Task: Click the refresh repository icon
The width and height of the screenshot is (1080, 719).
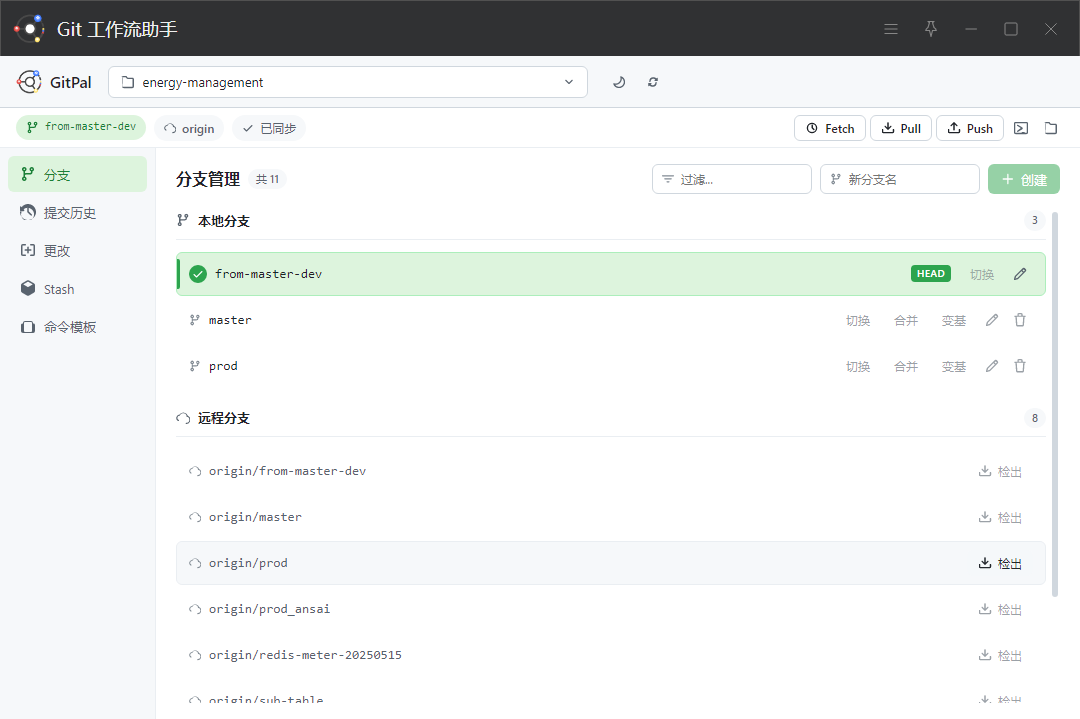Action: tap(653, 82)
